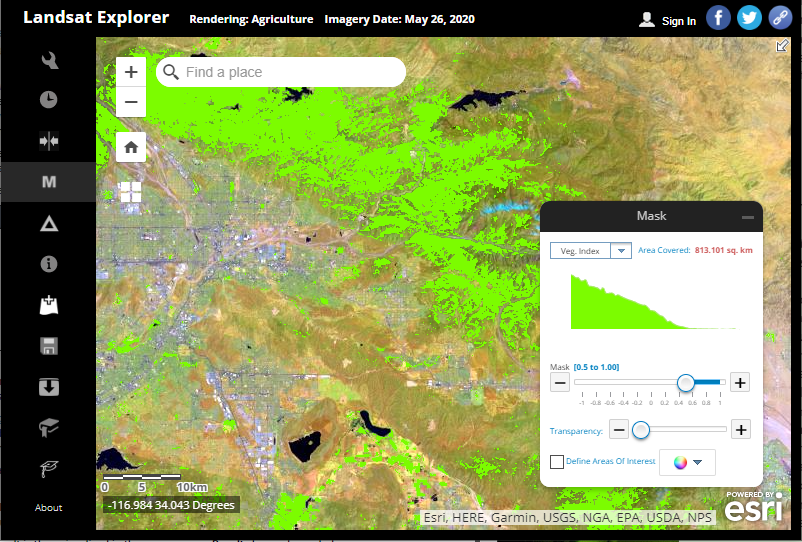Decrease transparency with minus button

pos(618,430)
